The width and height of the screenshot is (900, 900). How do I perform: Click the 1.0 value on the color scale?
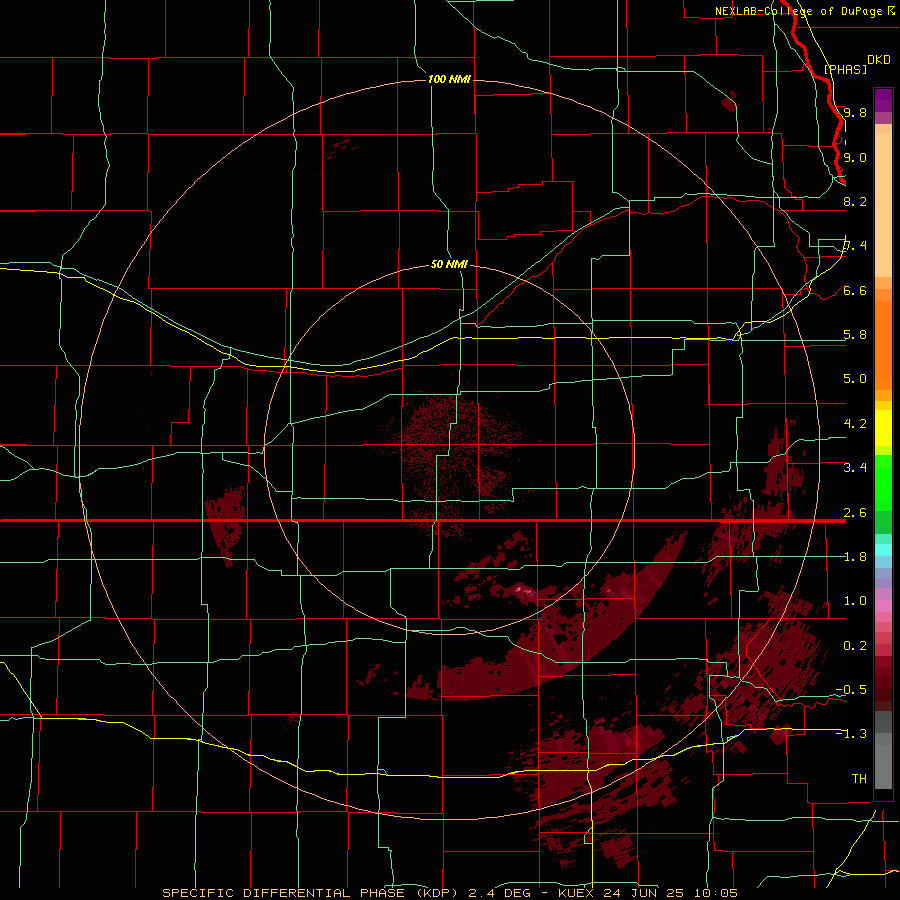click(855, 601)
